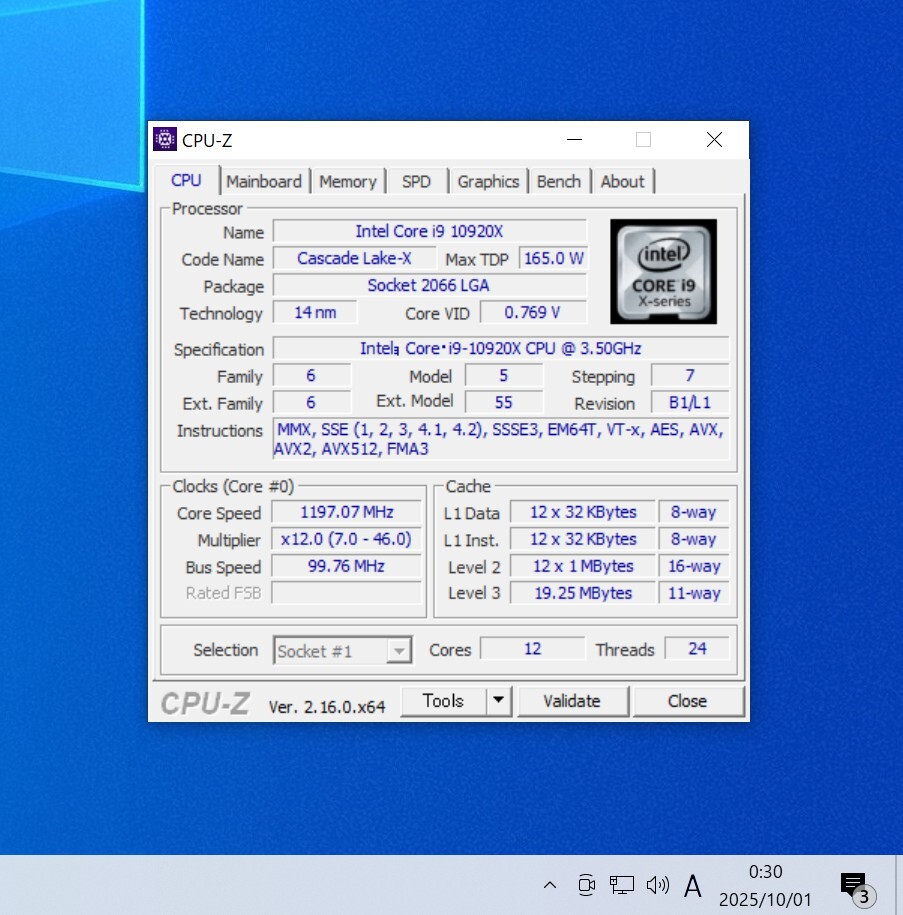Click the Meet Now camera tray icon
Screen dimensions: 903x915
(x=586, y=885)
